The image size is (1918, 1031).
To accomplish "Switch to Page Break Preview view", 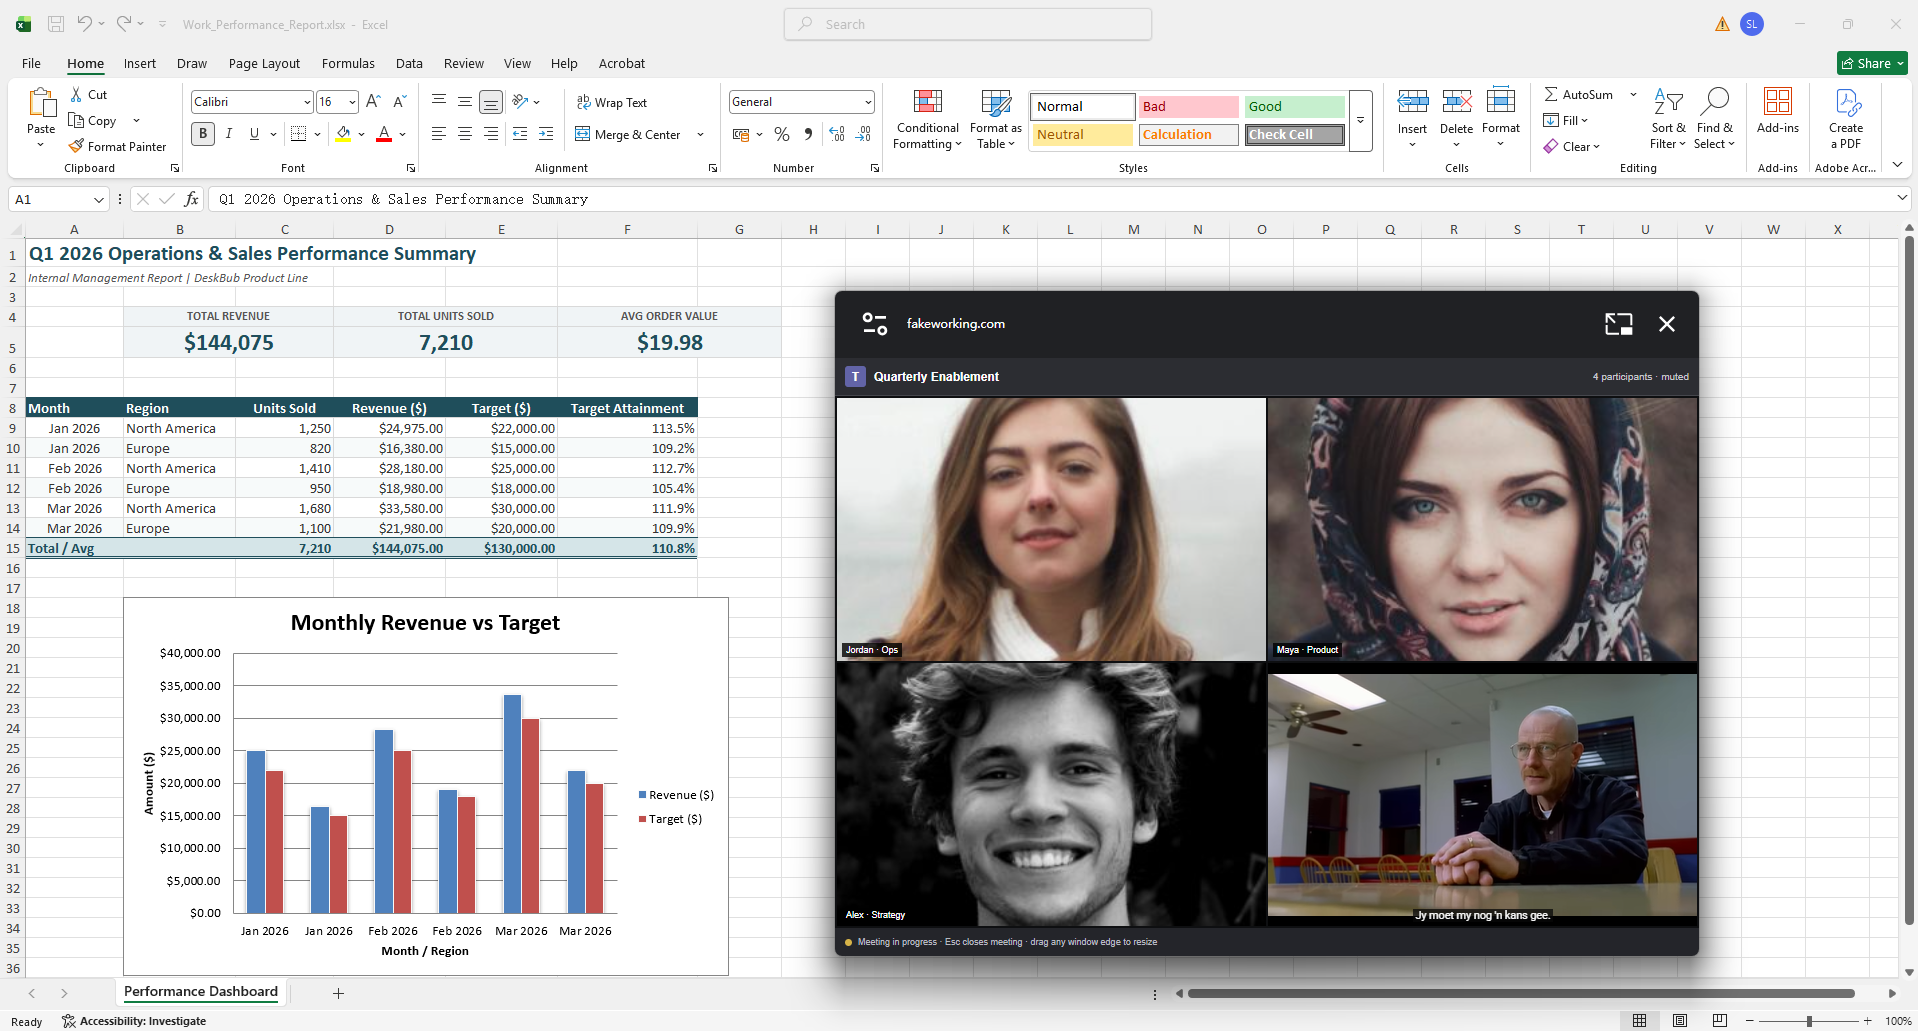I will [x=1719, y=1021].
